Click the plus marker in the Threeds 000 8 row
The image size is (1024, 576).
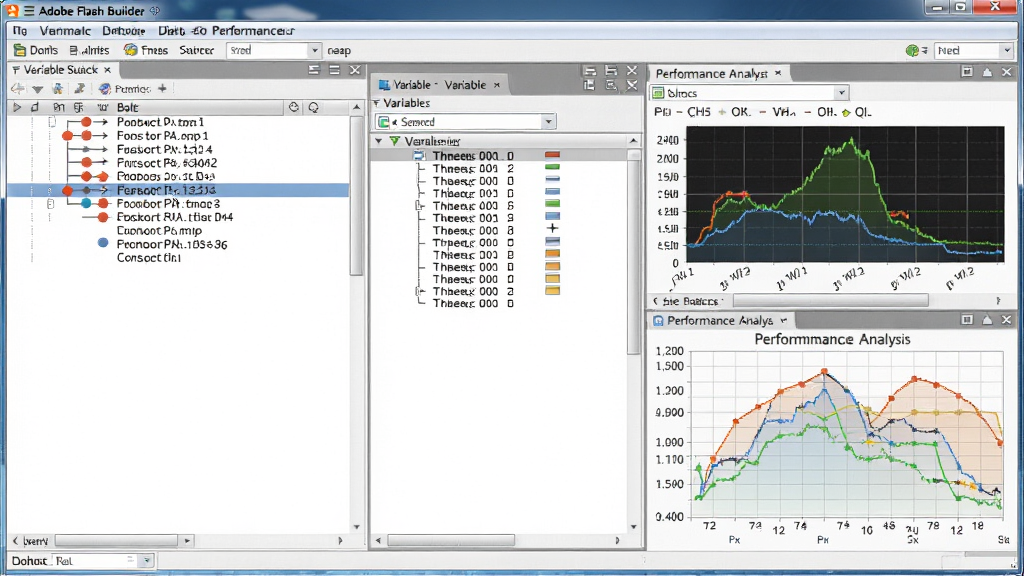coord(552,228)
